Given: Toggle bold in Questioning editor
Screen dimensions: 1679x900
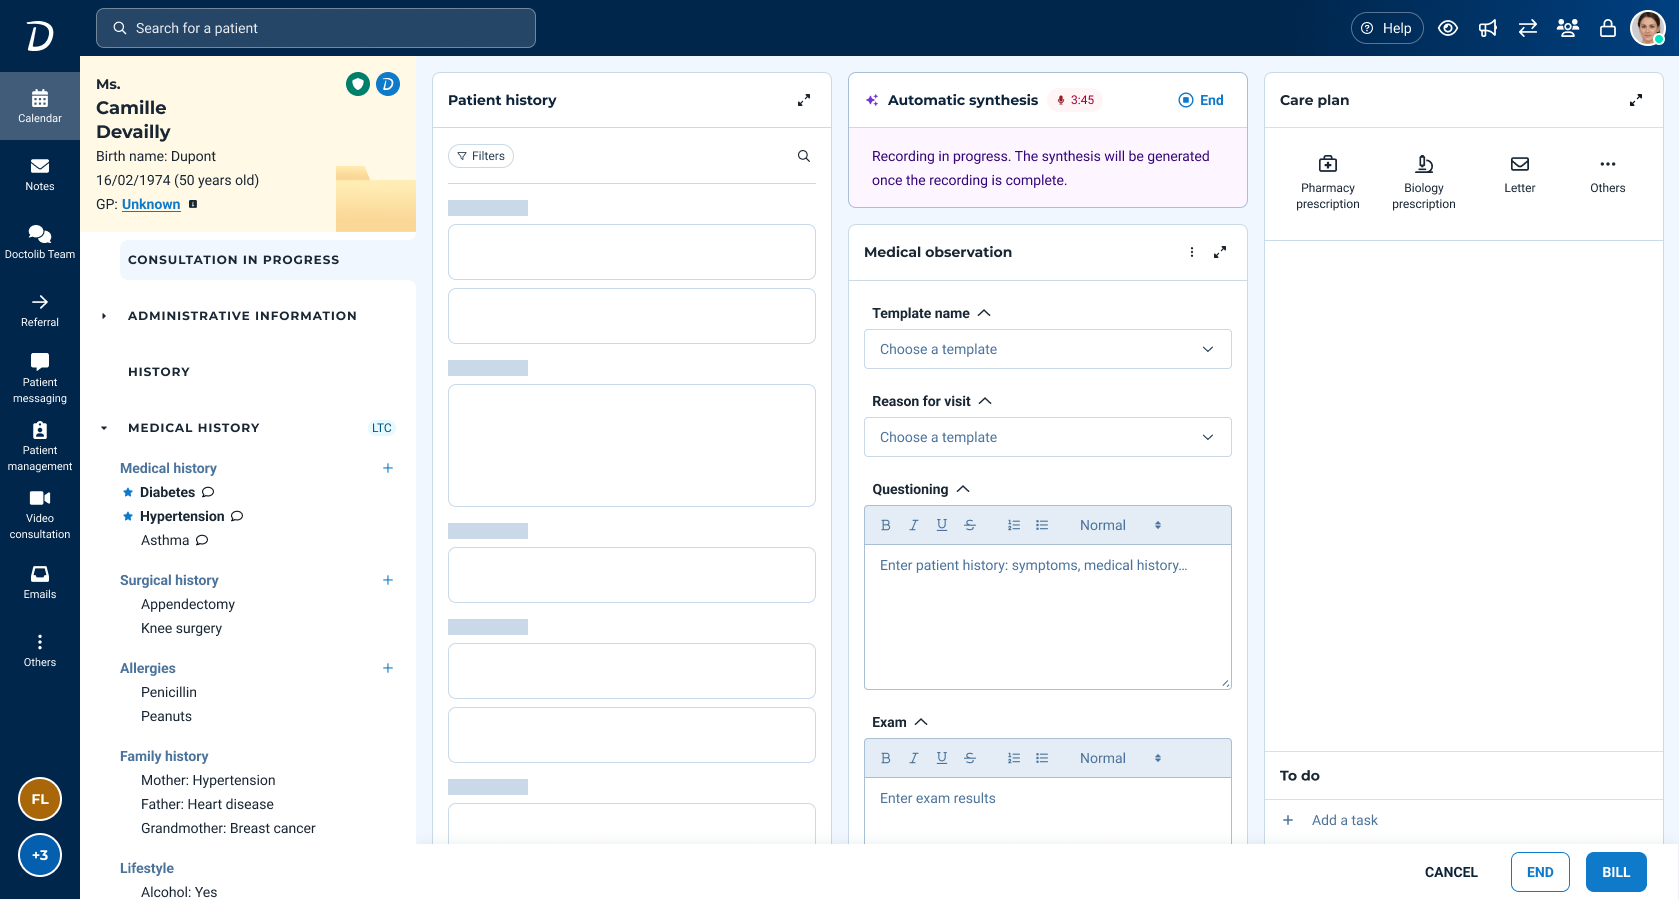Looking at the screenshot, I should coord(886,525).
